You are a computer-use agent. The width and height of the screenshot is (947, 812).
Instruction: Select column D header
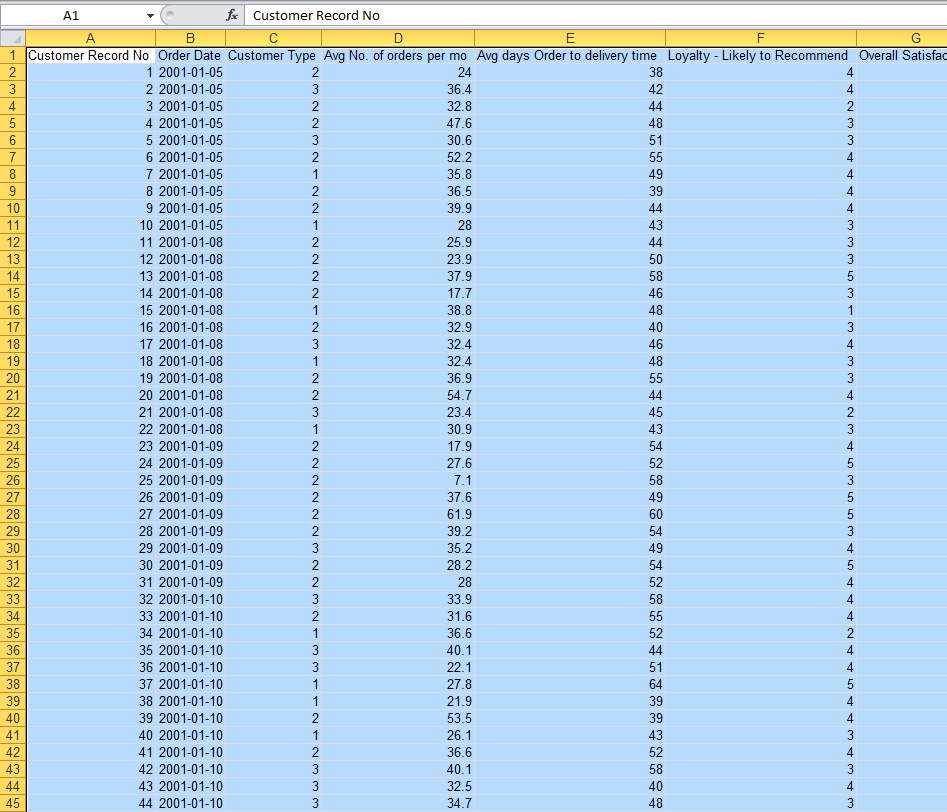coord(398,38)
